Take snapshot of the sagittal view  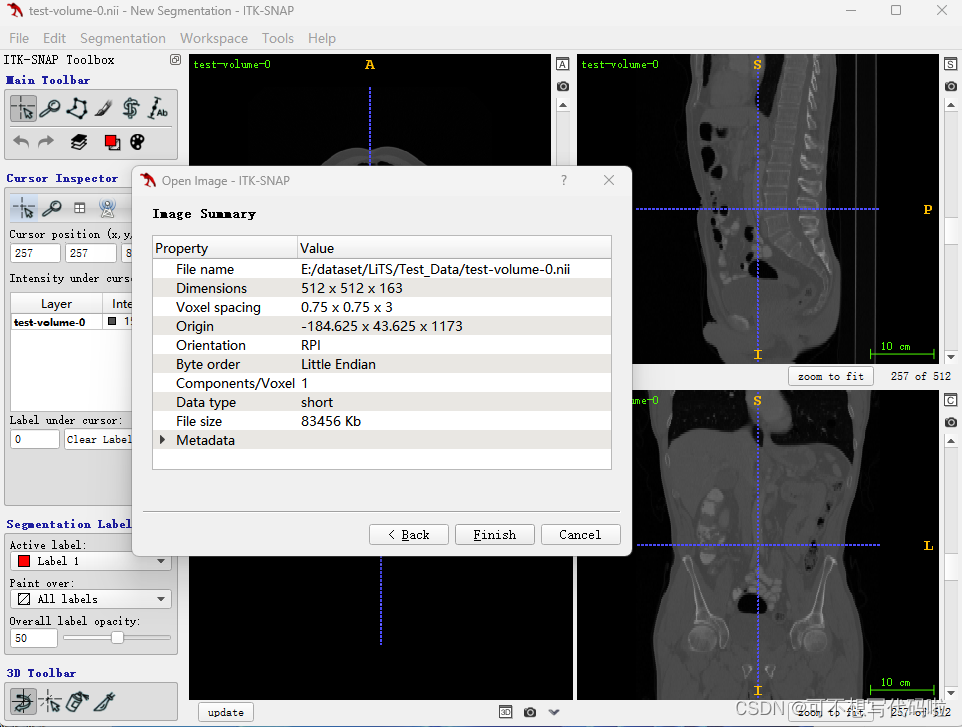point(950,87)
